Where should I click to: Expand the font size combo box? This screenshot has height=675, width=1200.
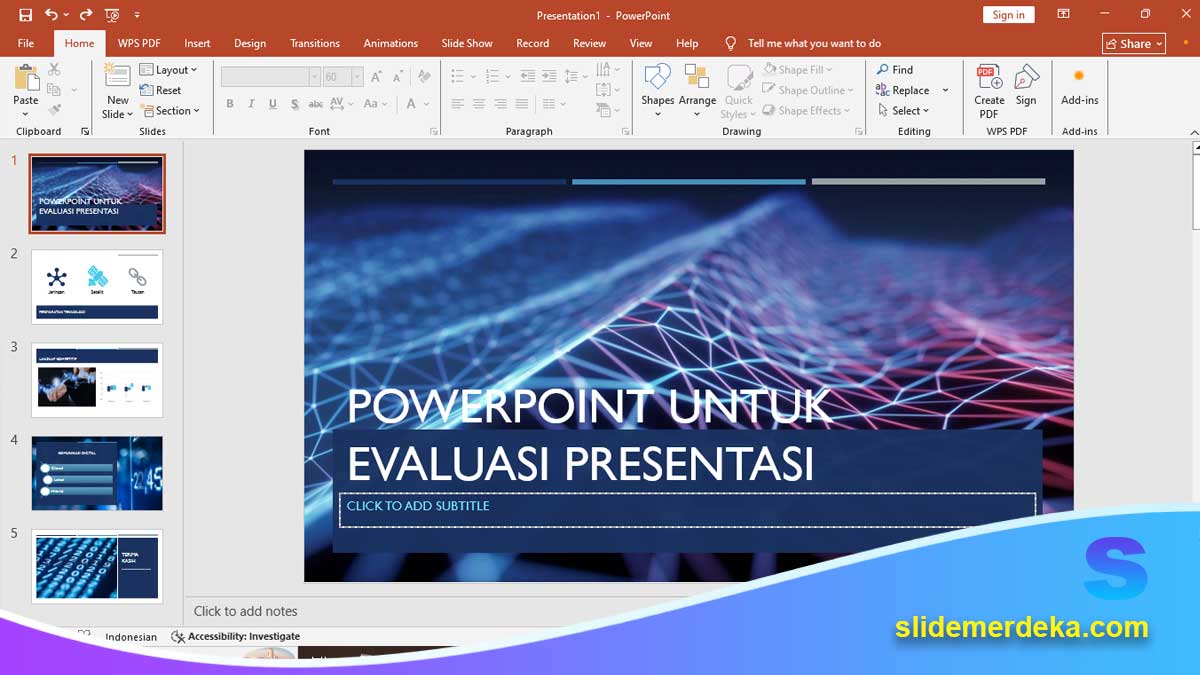[357, 77]
